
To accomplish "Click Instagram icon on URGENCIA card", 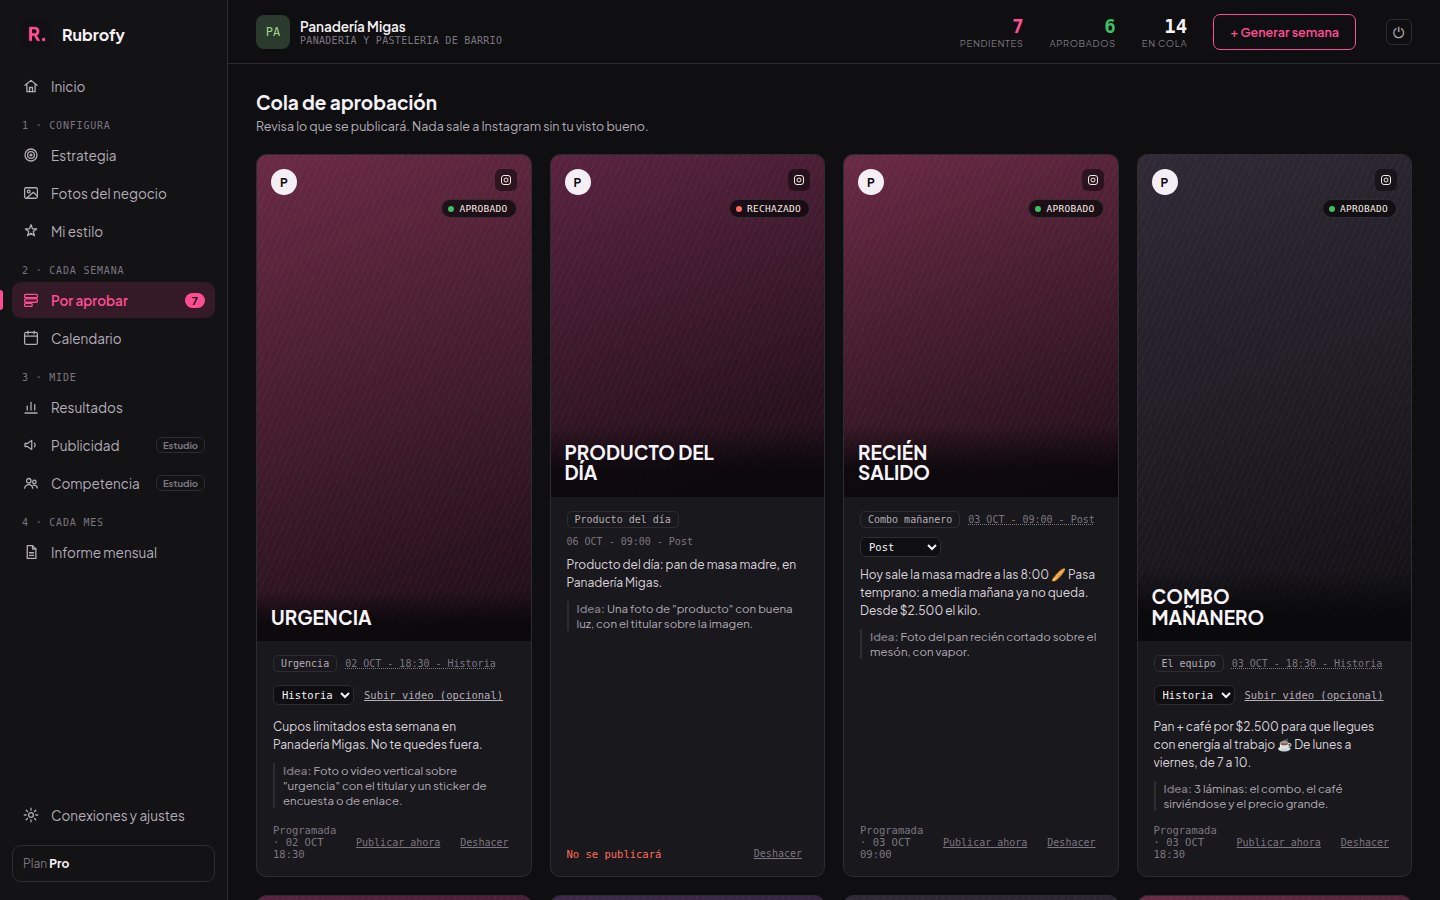I will coord(506,180).
